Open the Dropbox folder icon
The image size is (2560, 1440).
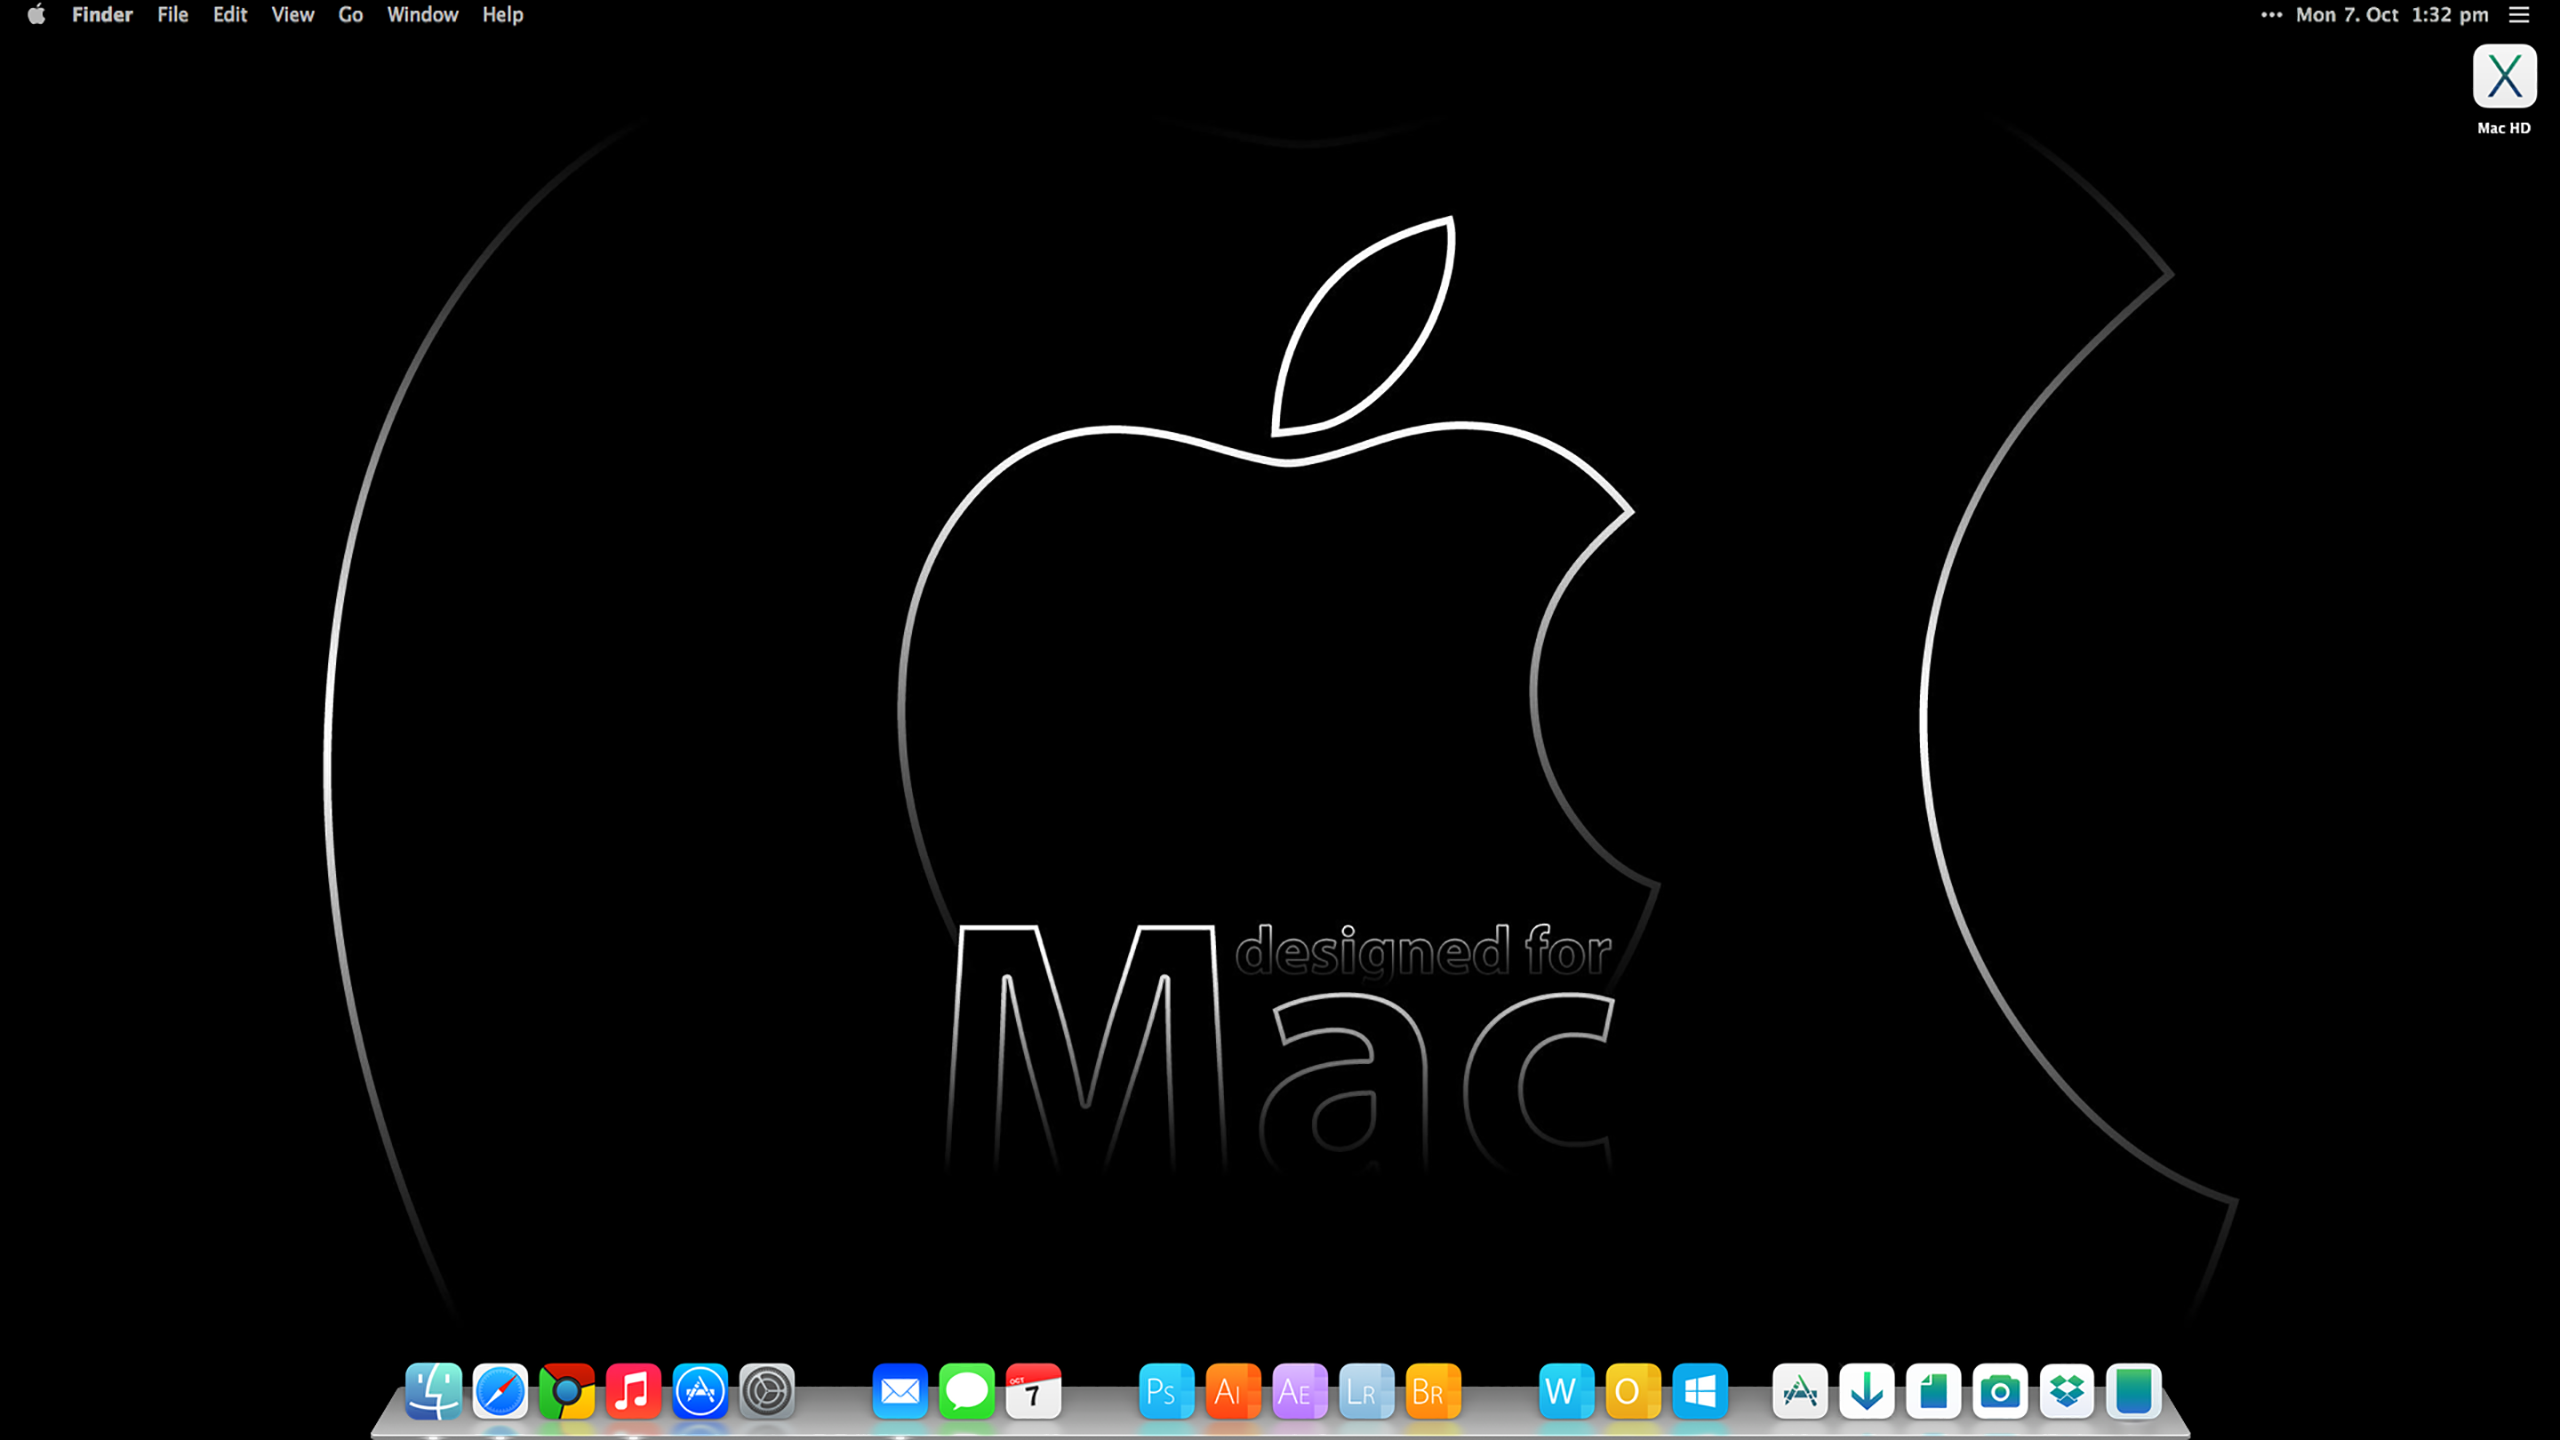[2067, 1391]
